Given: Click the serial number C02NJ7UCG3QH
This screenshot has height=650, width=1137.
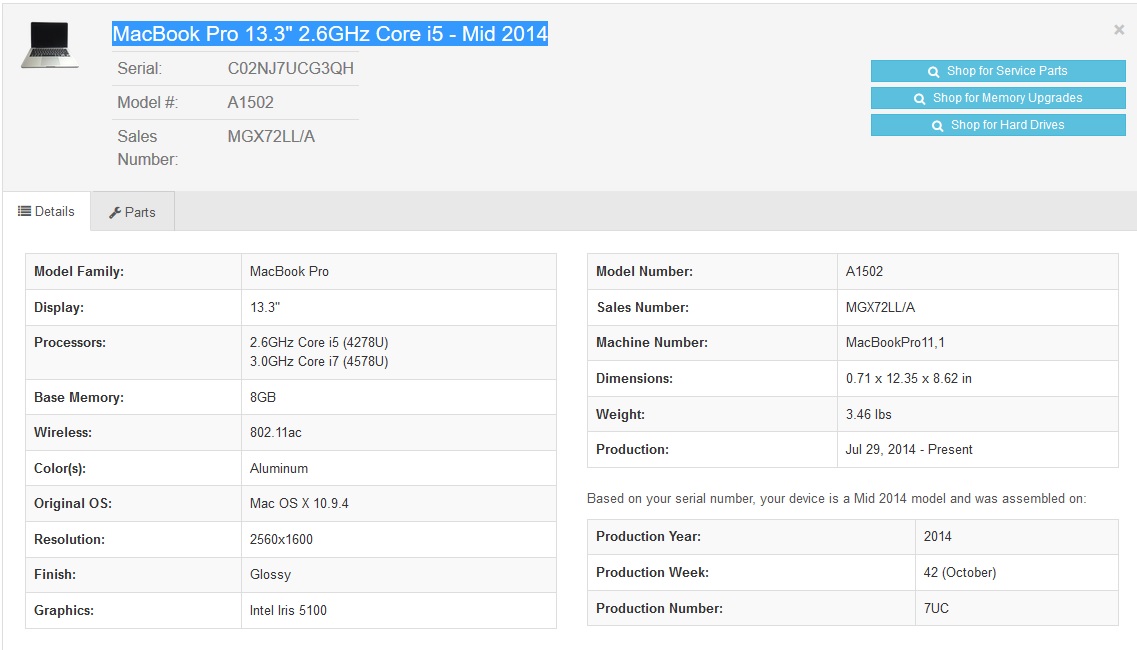Looking at the screenshot, I should [x=291, y=68].
